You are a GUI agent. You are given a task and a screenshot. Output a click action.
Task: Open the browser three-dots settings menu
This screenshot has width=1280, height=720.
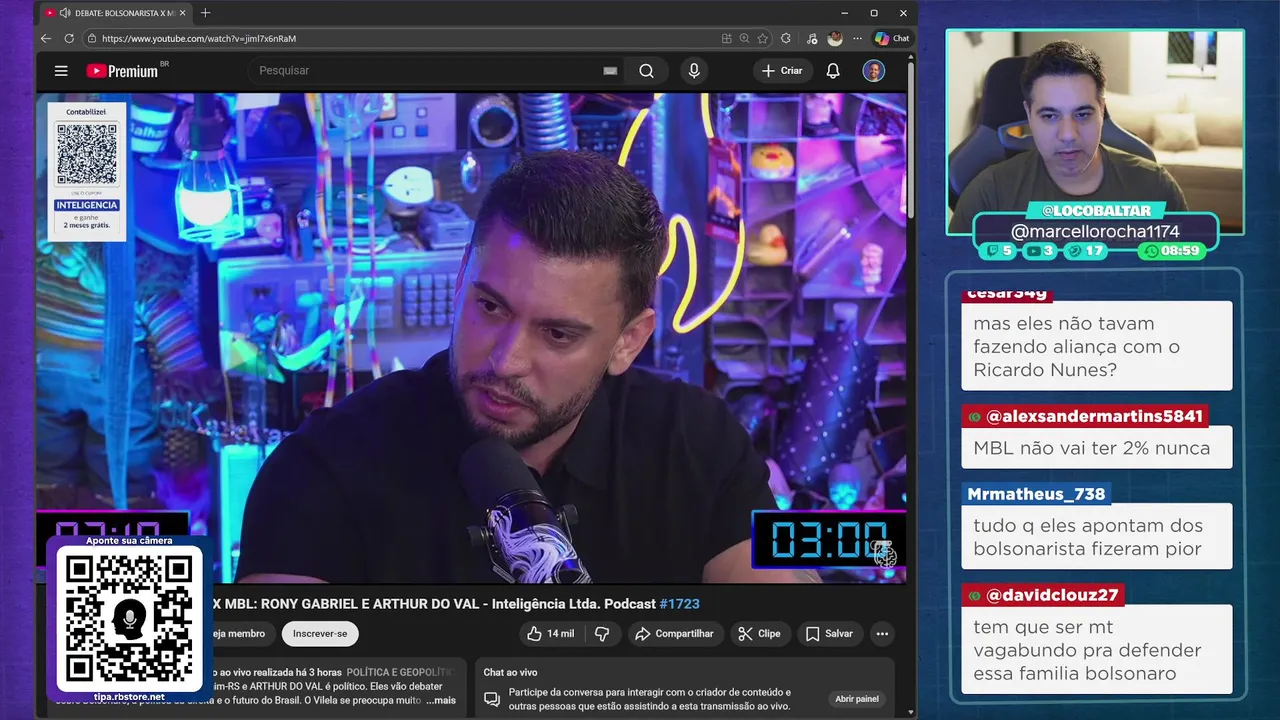[x=857, y=38]
